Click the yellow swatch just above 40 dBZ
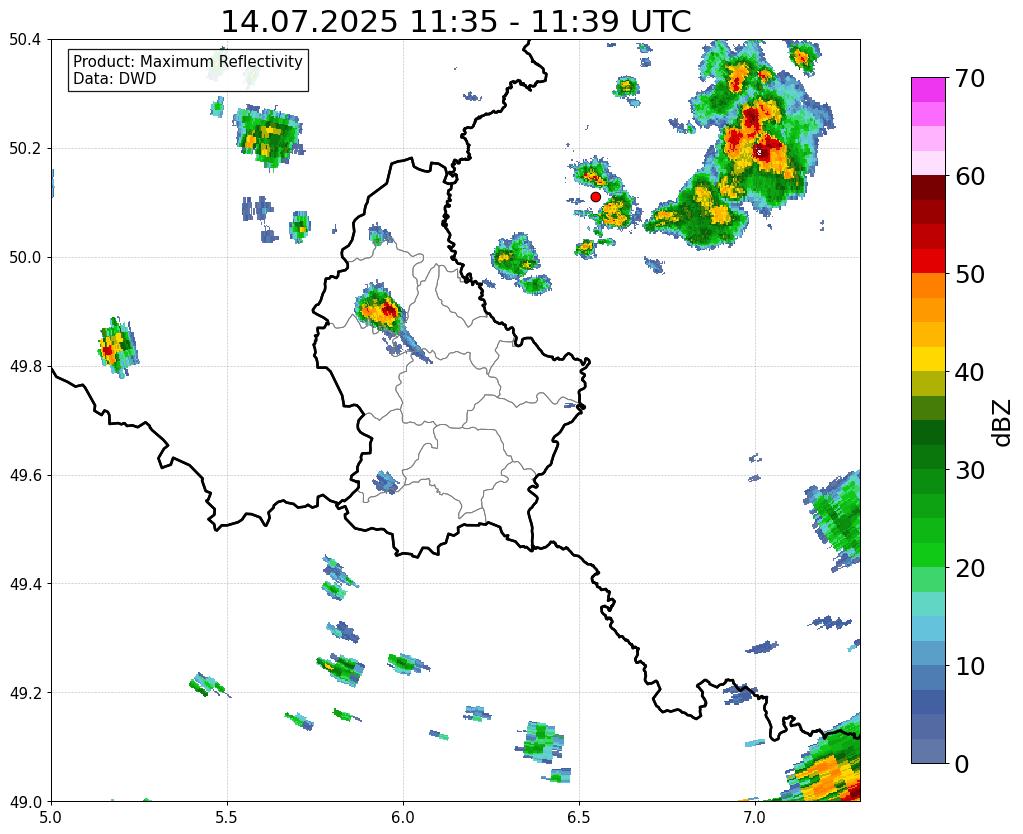1023x834 pixels. coord(928,359)
